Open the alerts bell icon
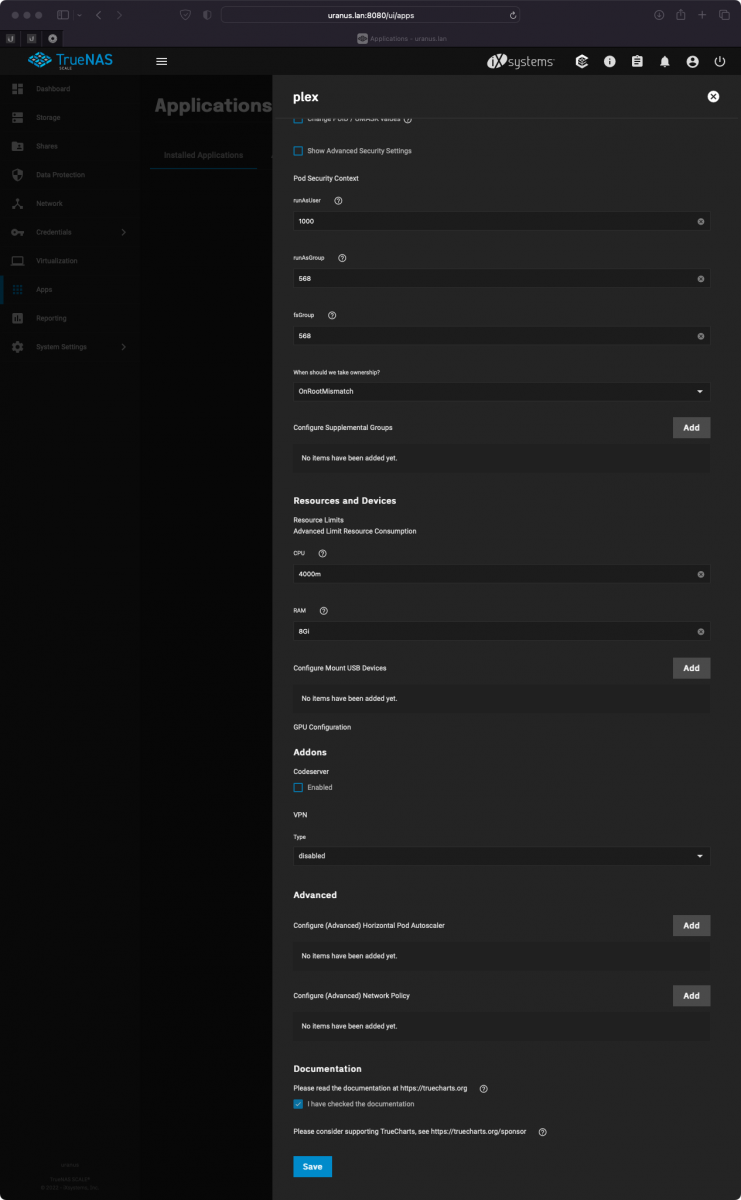The height and width of the screenshot is (1200, 741). click(665, 61)
